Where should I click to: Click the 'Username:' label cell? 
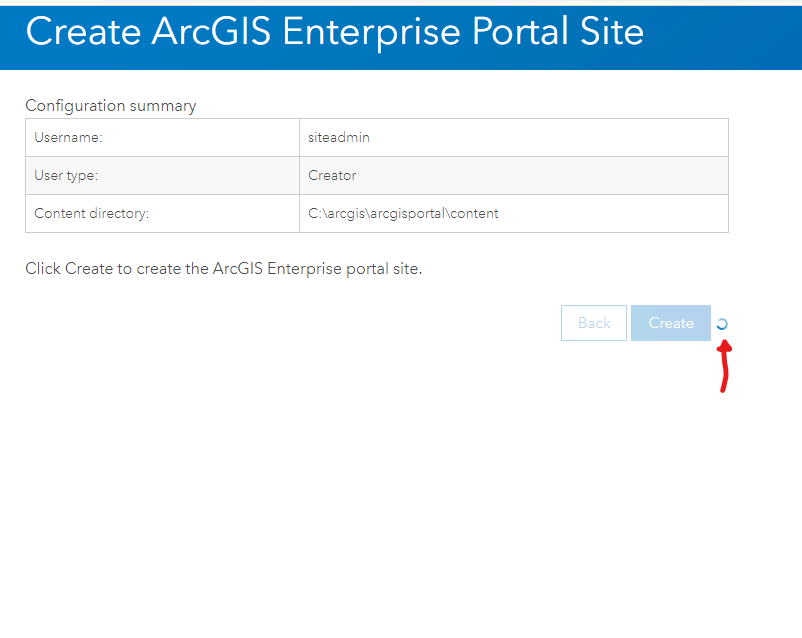click(x=162, y=137)
